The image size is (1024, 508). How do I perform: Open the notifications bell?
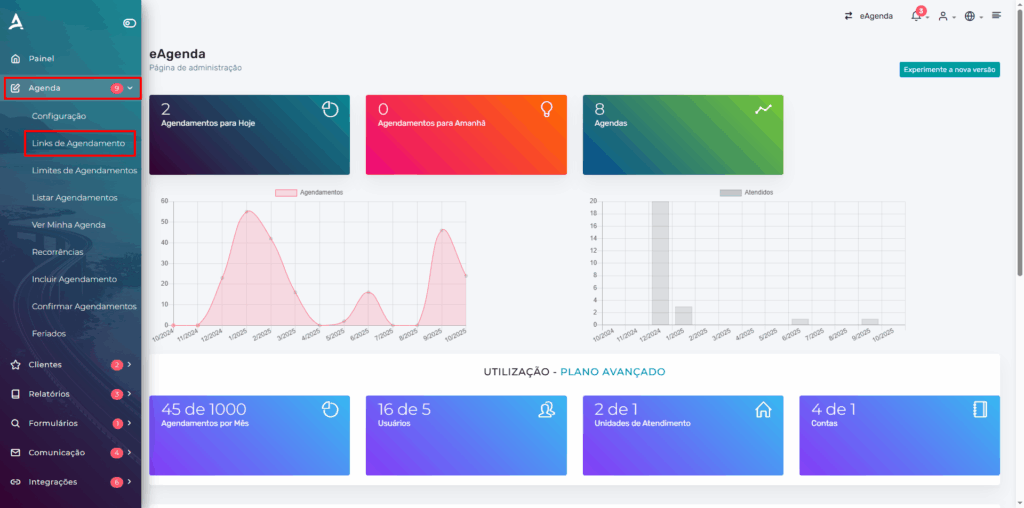tap(916, 16)
